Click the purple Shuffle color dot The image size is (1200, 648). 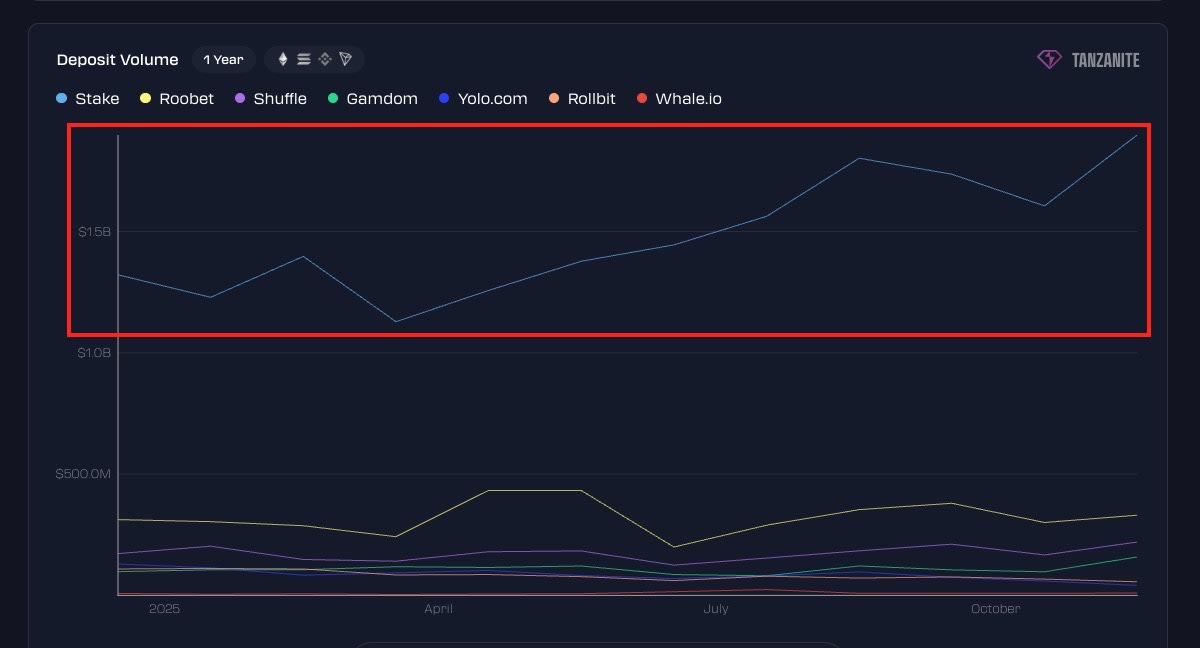(x=240, y=99)
